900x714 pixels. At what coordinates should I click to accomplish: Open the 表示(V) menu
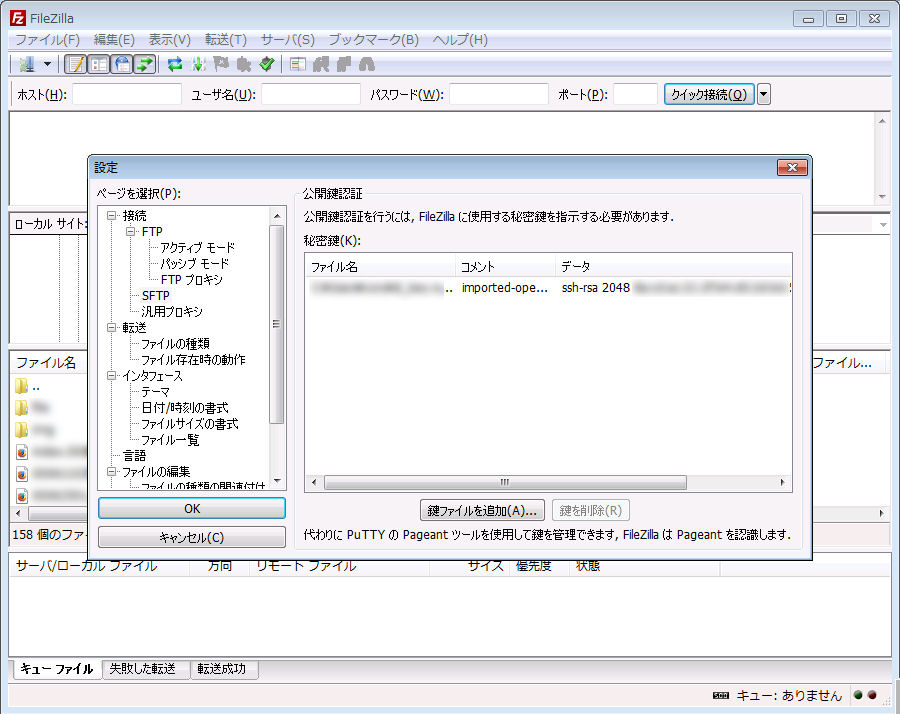[x=169, y=40]
